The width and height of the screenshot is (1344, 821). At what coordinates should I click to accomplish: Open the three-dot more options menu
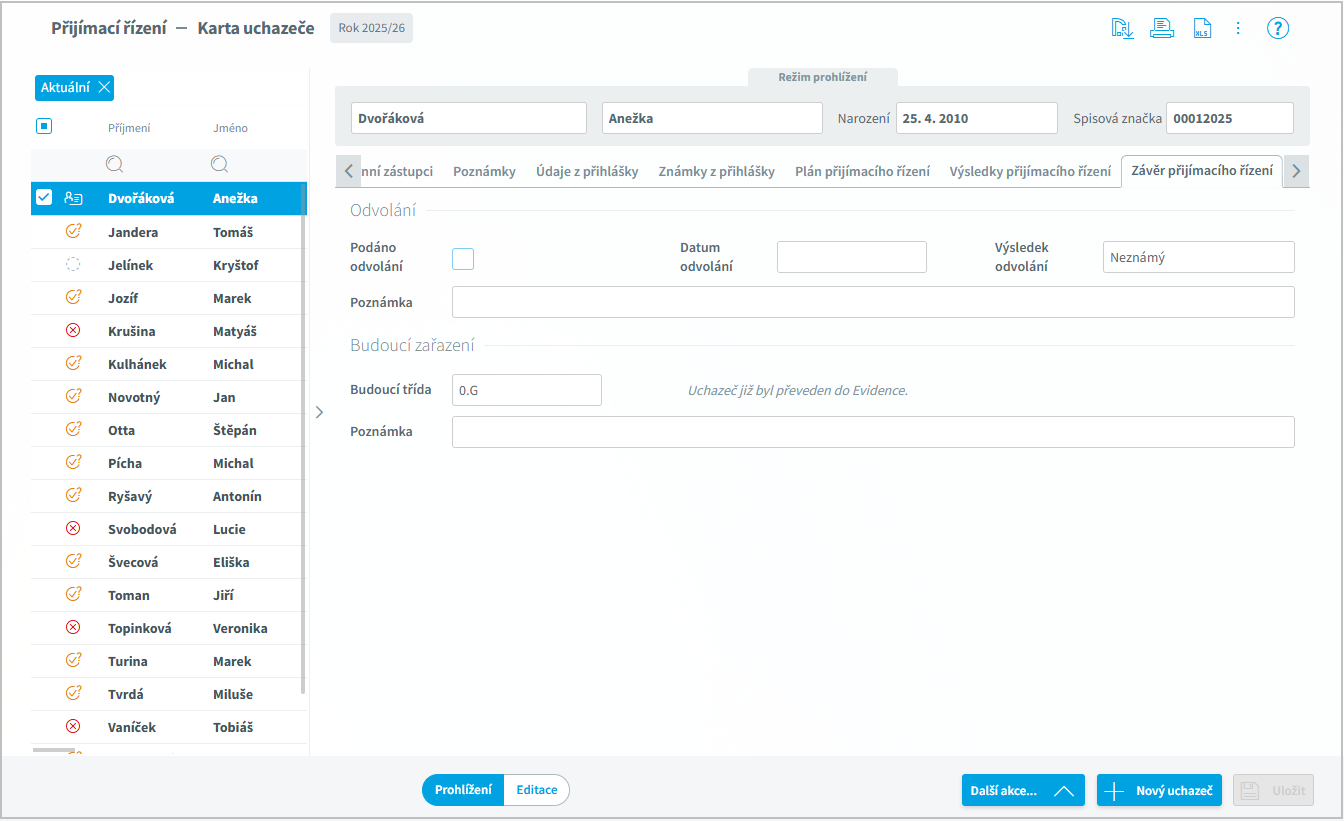point(1238,28)
